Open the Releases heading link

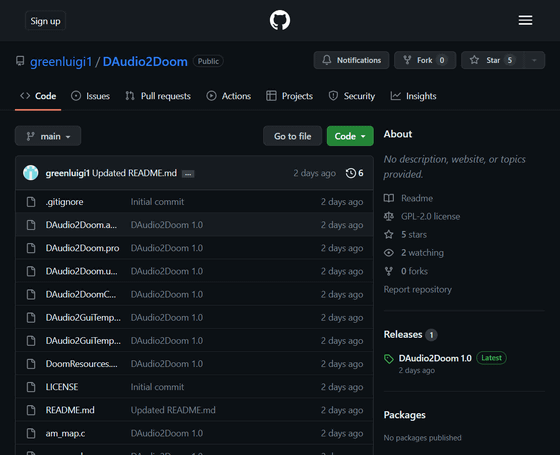pyautogui.click(x=403, y=335)
